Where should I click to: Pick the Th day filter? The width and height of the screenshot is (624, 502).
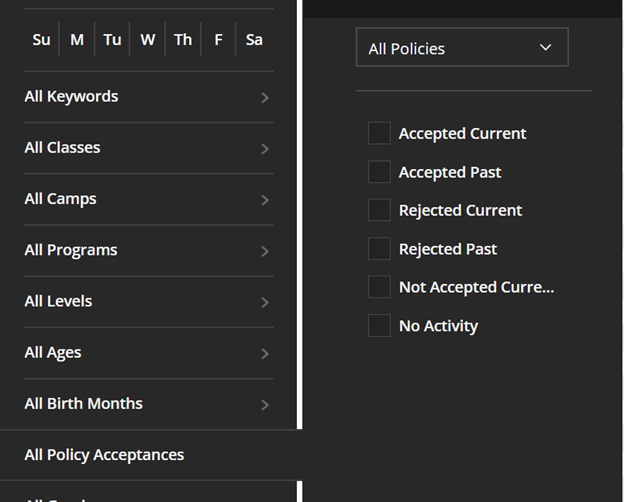point(183,39)
